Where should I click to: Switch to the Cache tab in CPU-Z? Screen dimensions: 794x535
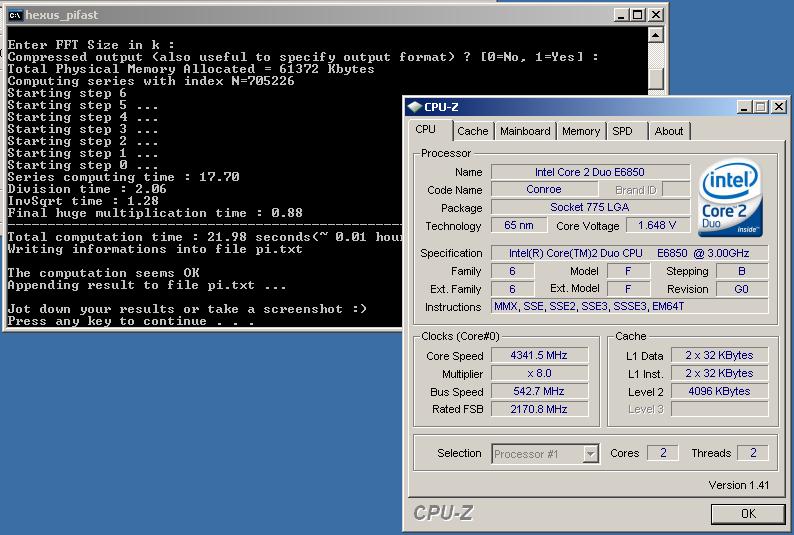click(x=472, y=131)
